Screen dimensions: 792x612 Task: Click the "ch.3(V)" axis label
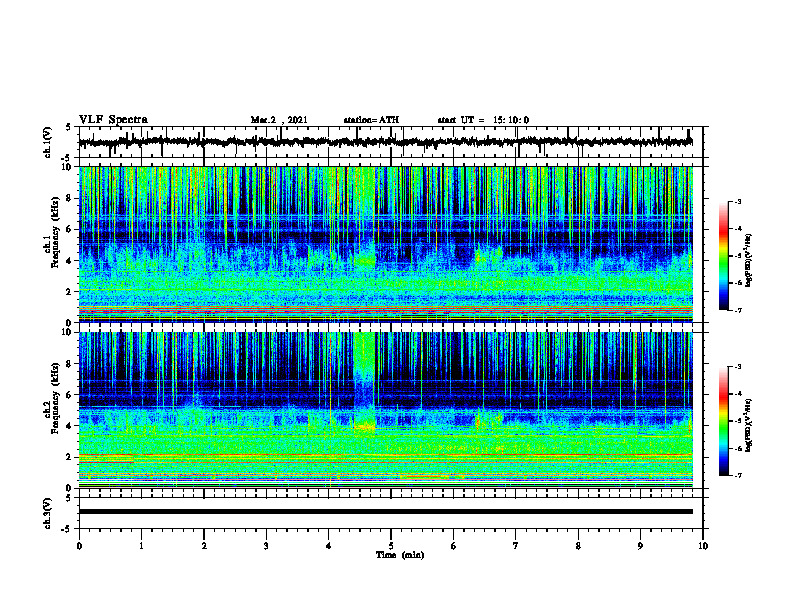click(x=48, y=513)
